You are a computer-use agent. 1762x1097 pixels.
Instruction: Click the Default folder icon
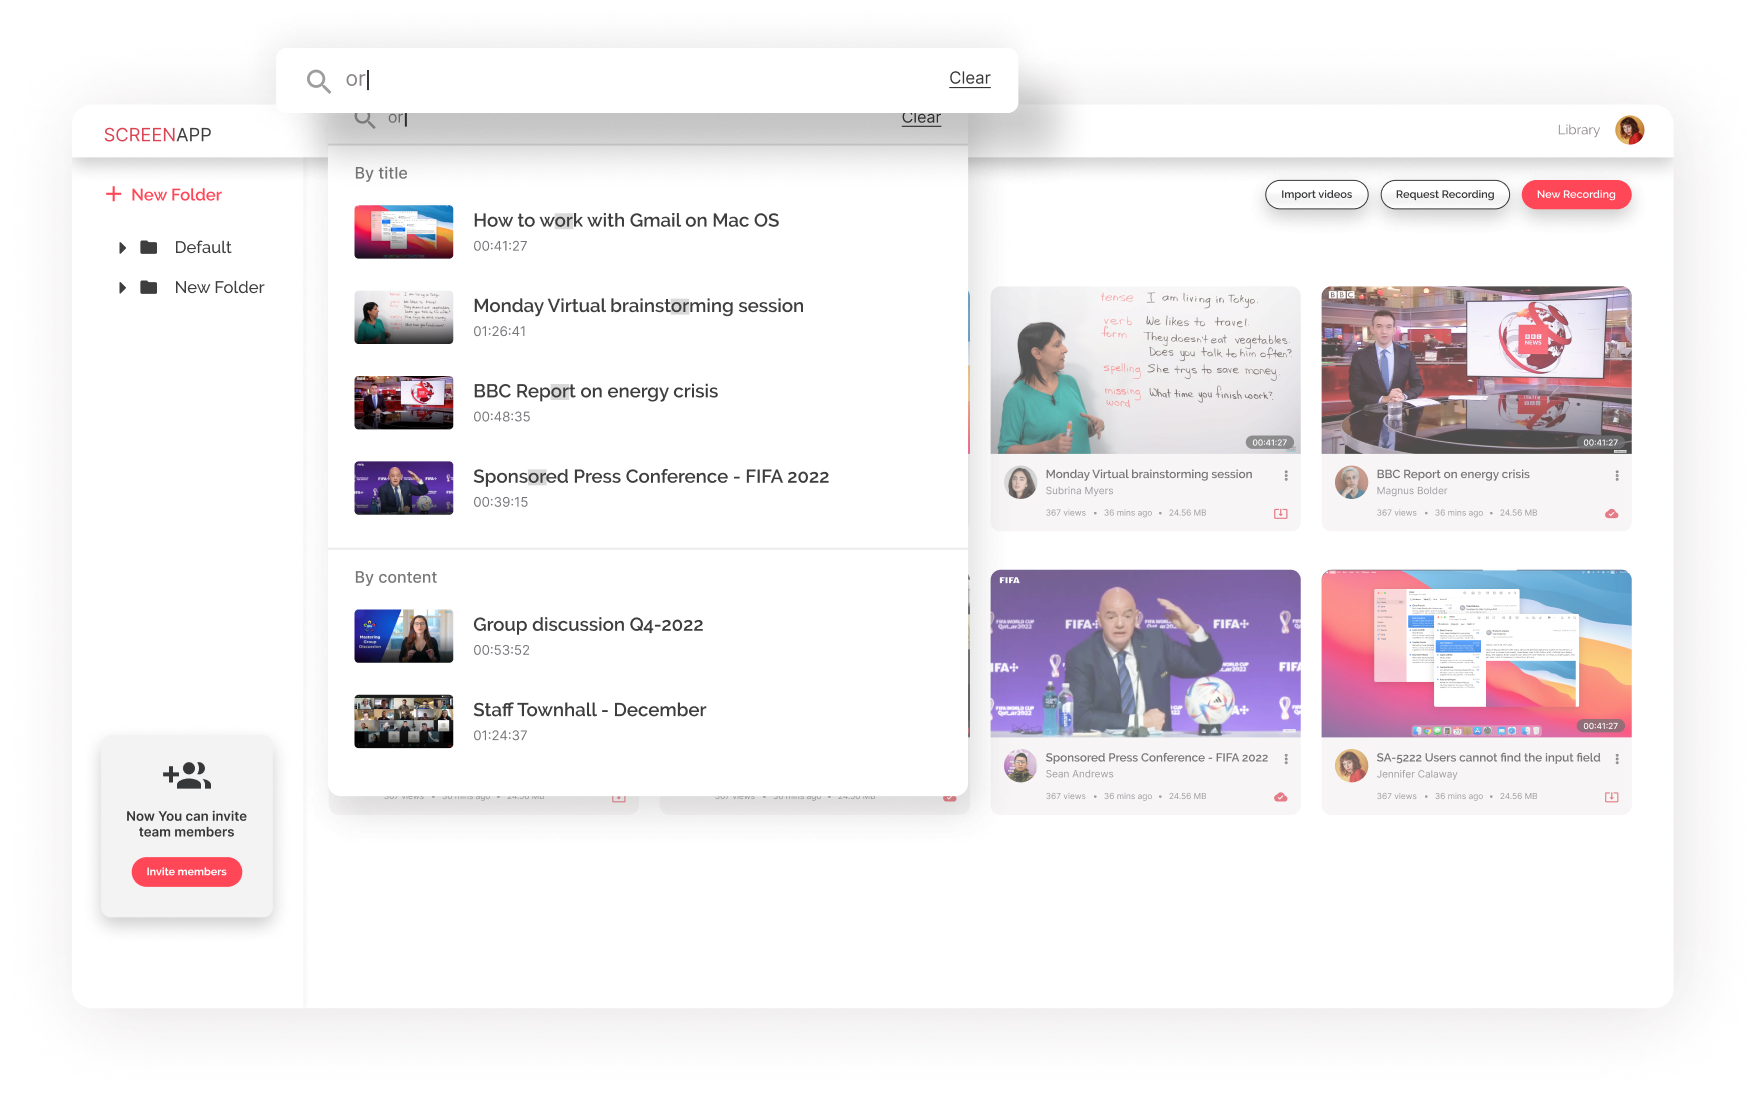coord(149,247)
